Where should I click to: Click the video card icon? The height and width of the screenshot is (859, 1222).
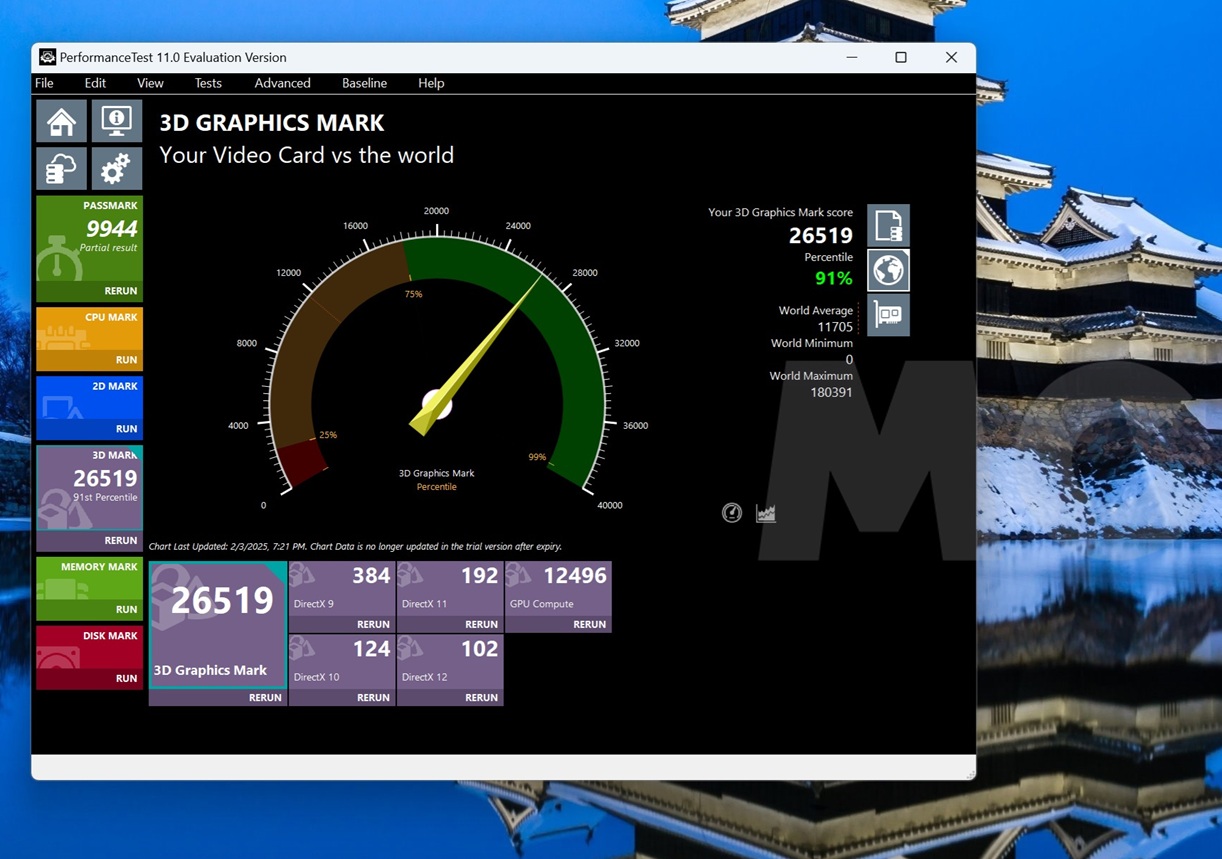click(x=888, y=315)
